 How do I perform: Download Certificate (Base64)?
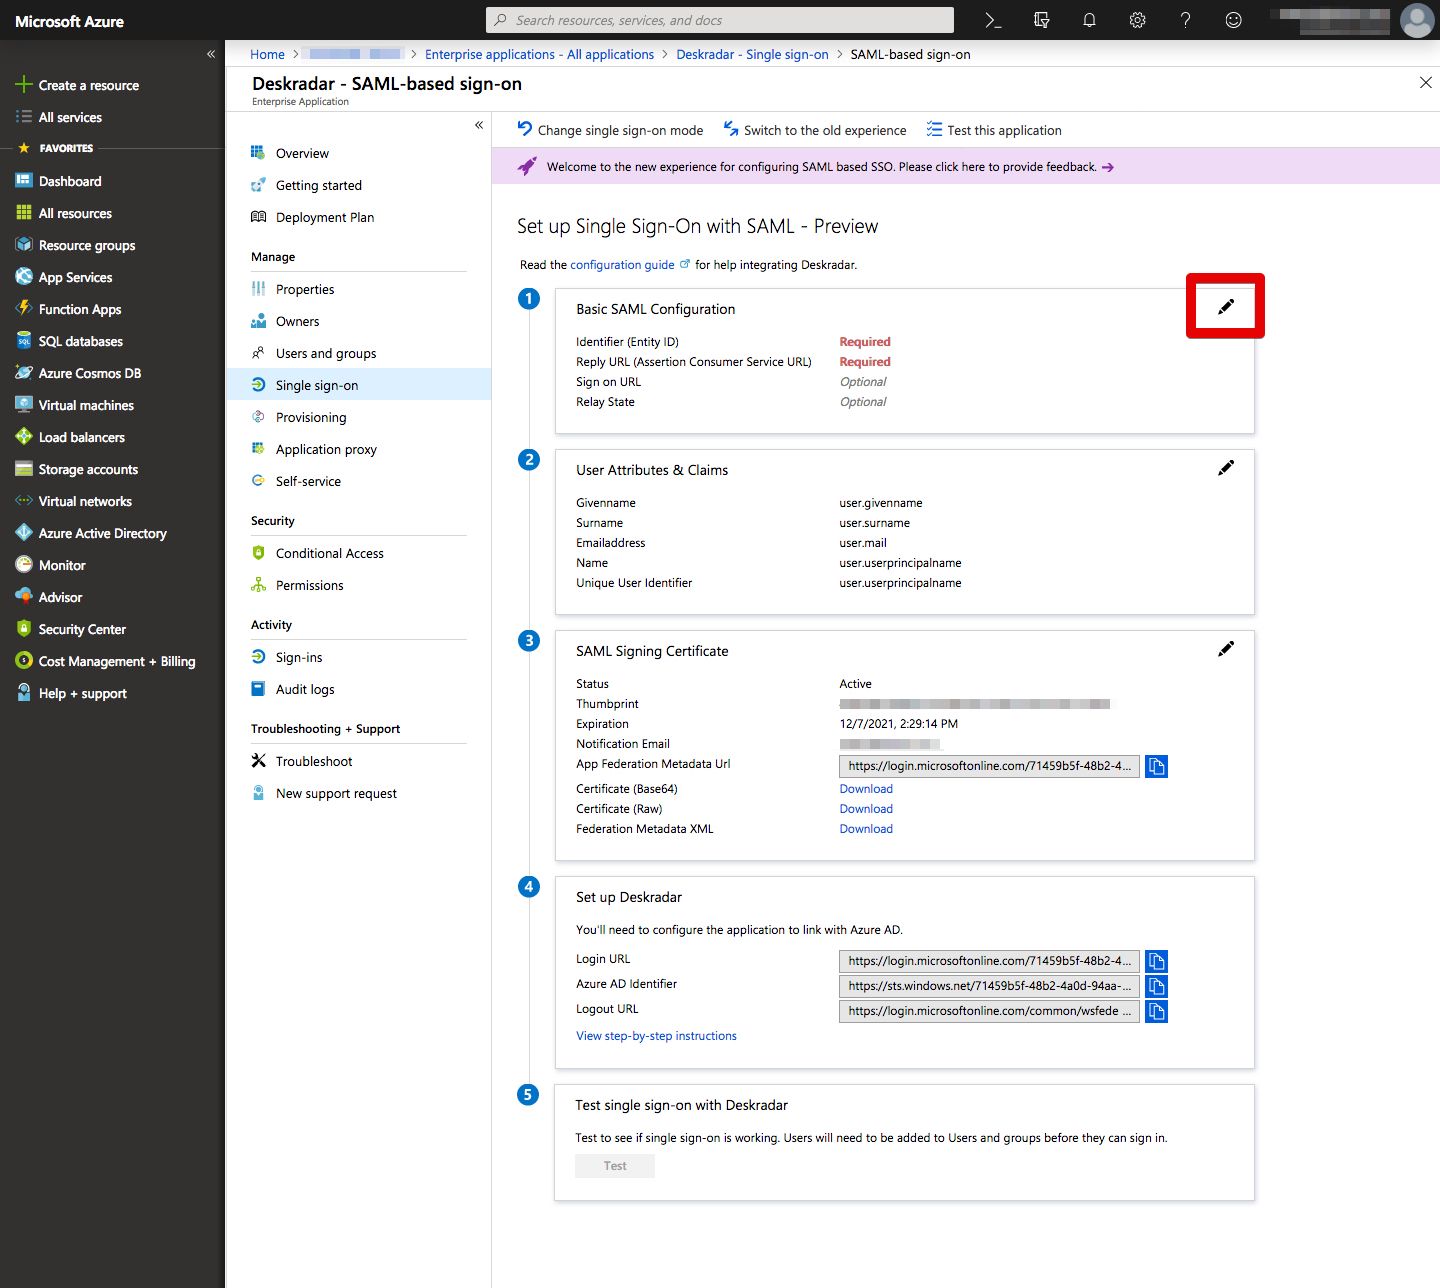866,789
